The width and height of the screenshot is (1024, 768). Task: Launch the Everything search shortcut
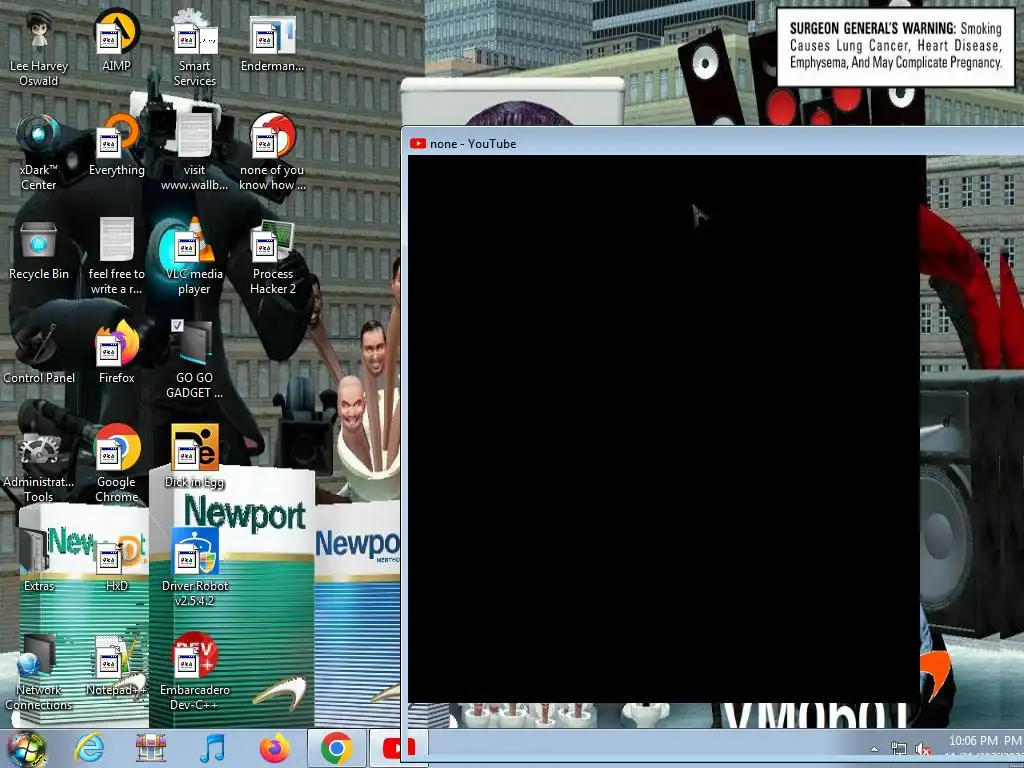(x=116, y=145)
